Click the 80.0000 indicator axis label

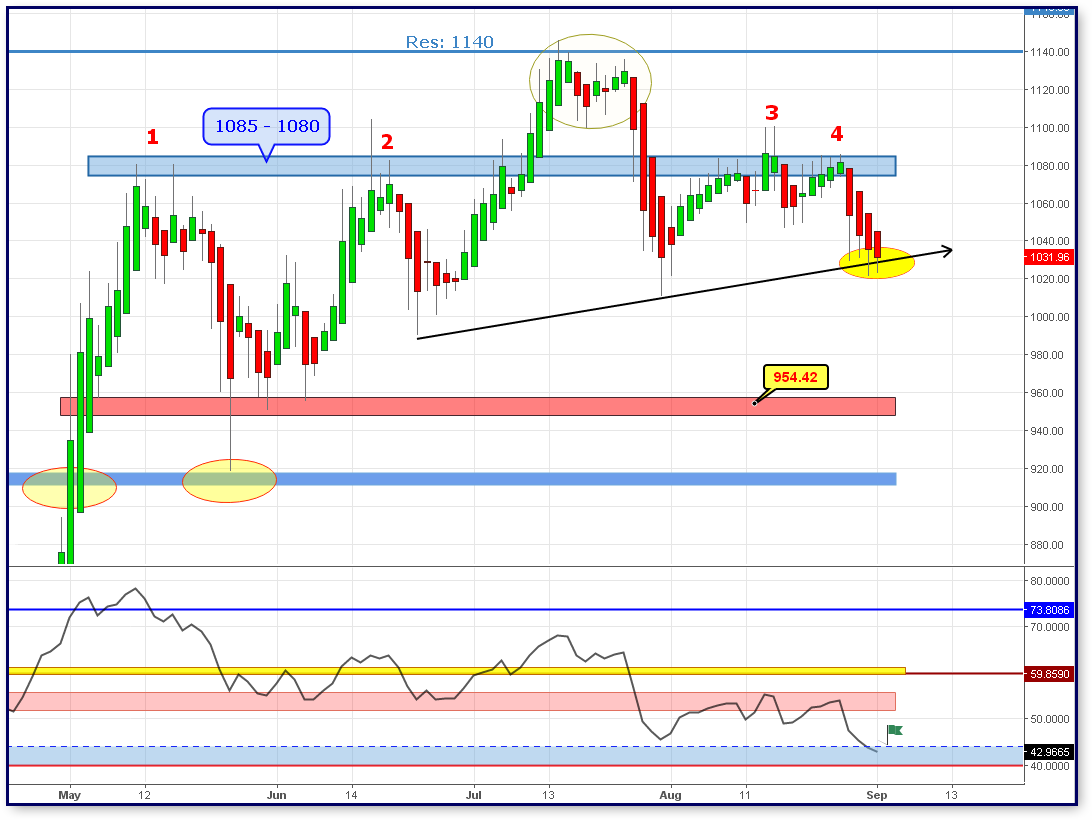click(1050, 581)
